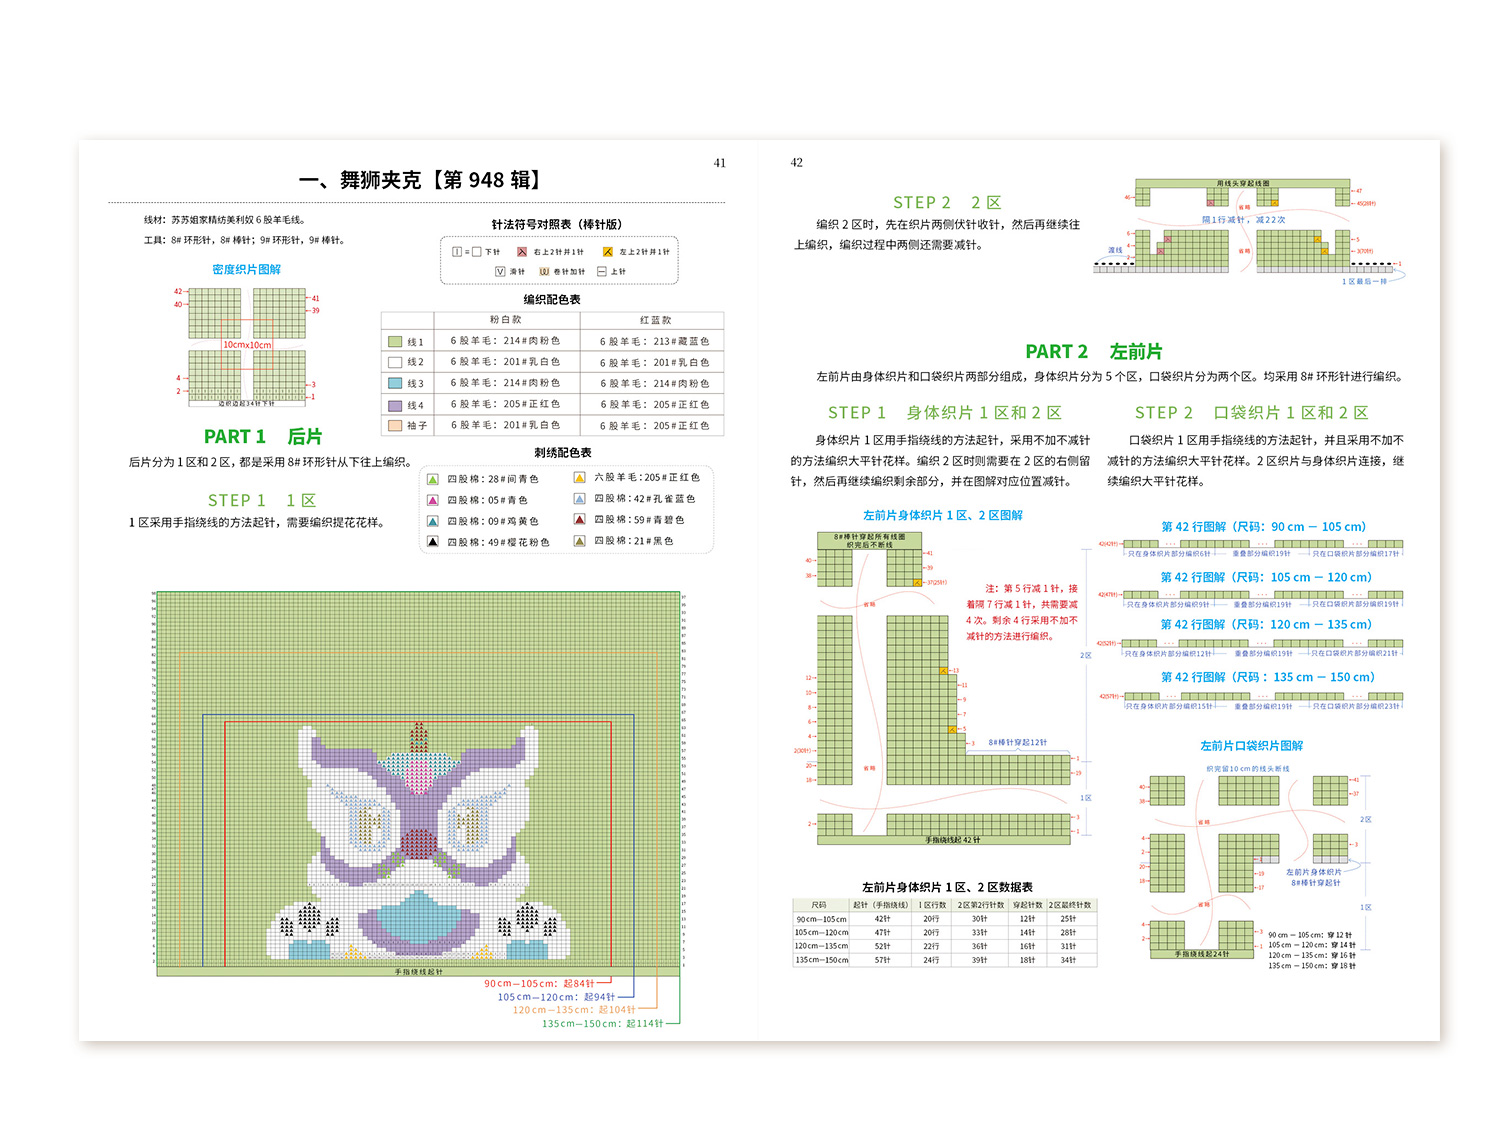The image size is (1500, 1124).
Task: Click the 57针 cell in the data table
Action: point(882,960)
